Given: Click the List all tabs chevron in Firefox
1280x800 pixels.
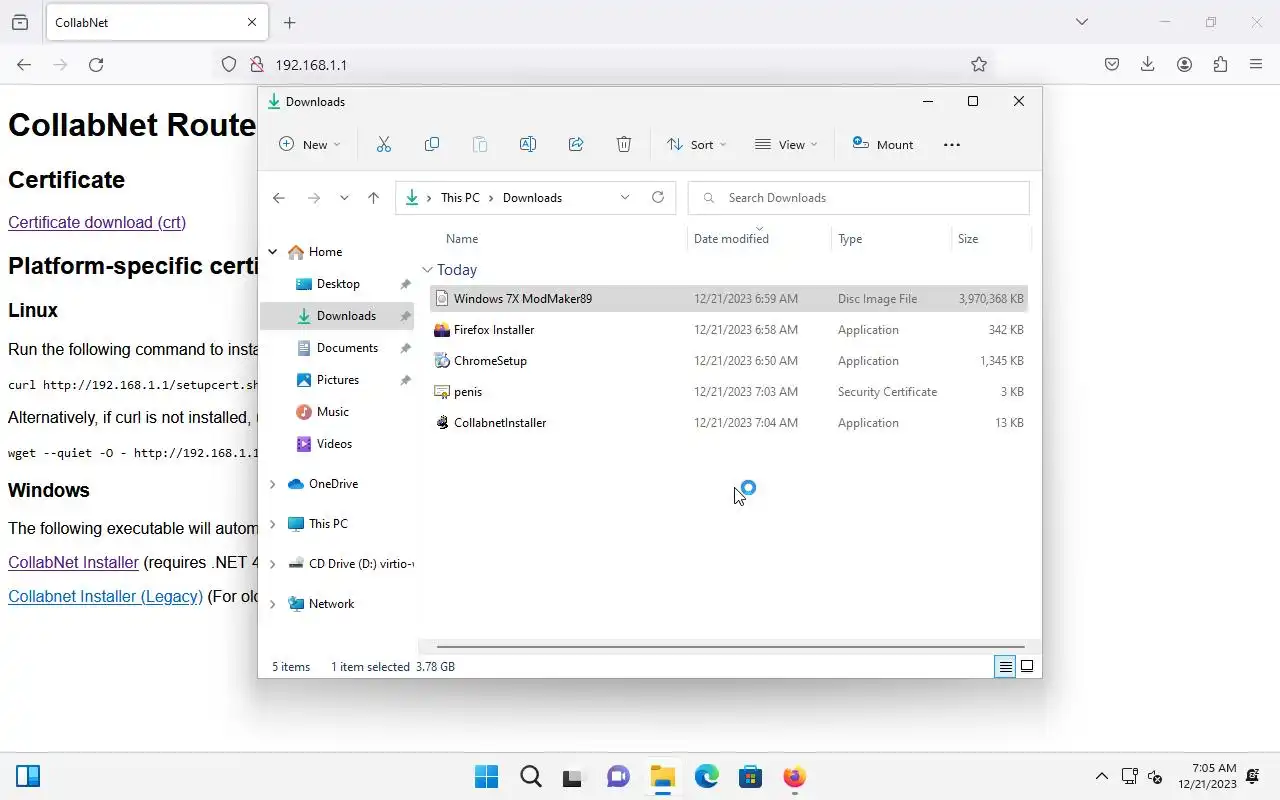Looking at the screenshot, I should point(1081,22).
